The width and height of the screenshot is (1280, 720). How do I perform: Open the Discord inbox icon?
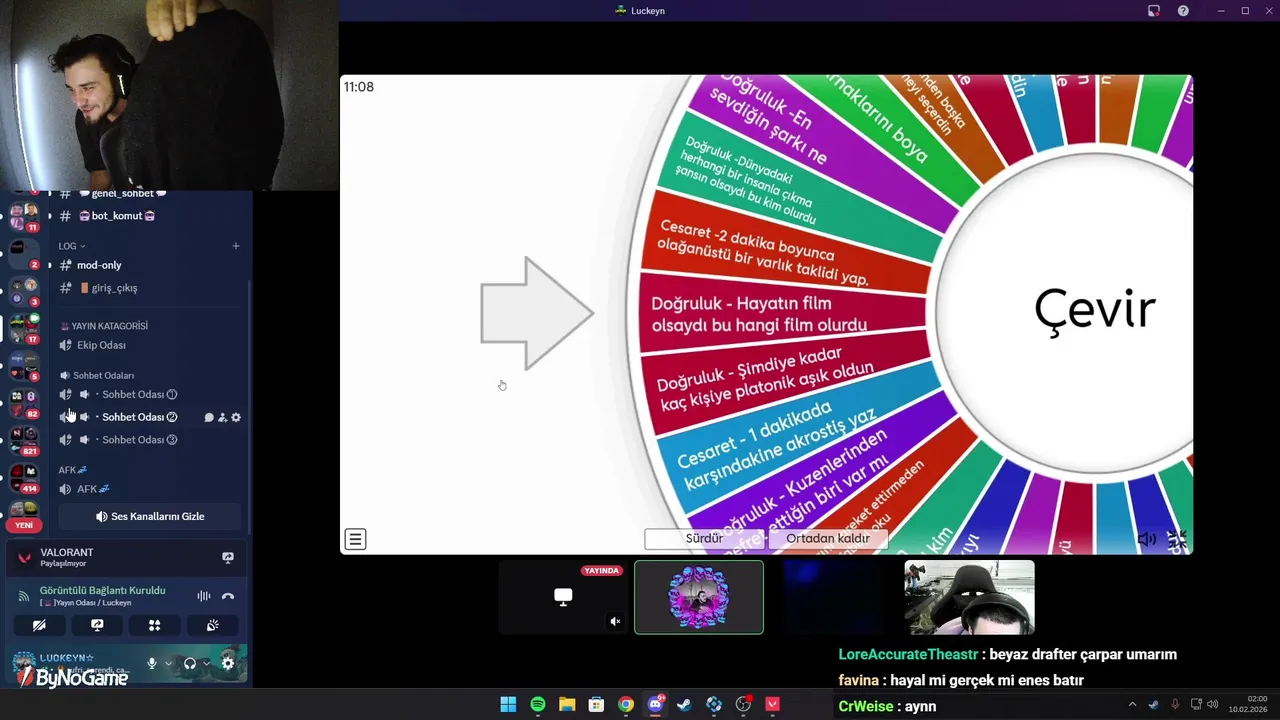[1154, 11]
